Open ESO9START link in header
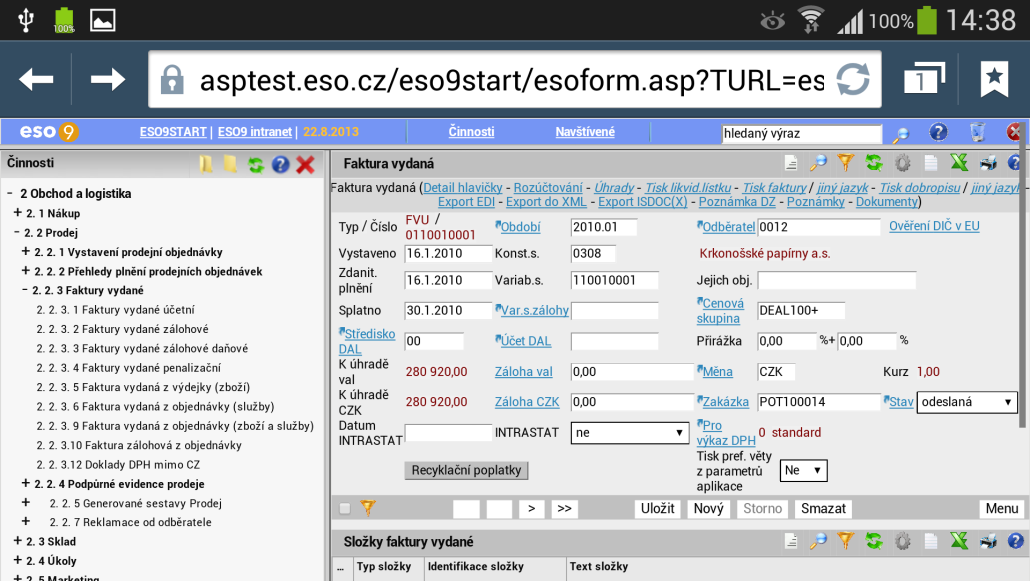This screenshot has height=581, width=1030. (x=173, y=132)
